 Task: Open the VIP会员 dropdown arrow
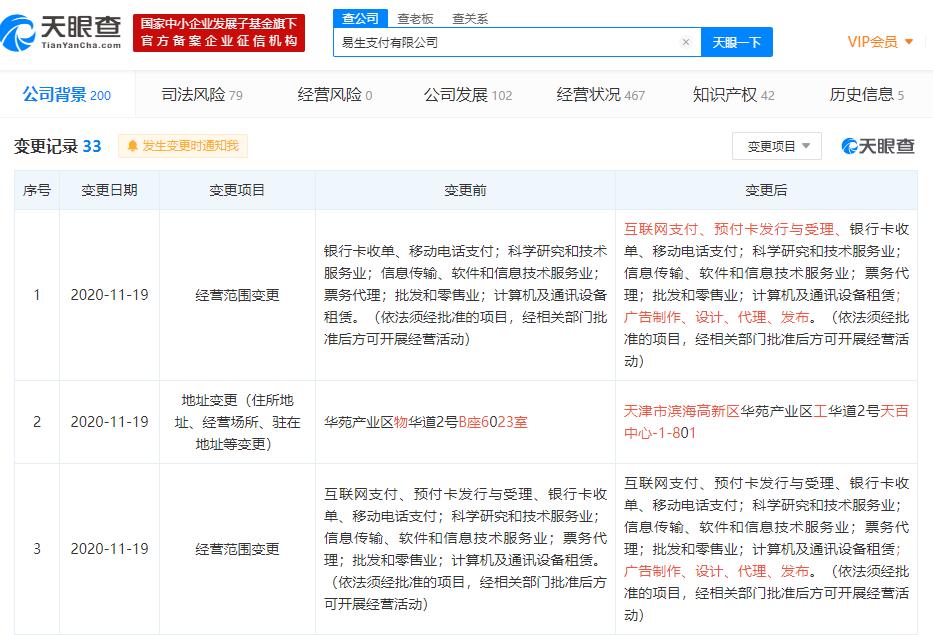(x=909, y=42)
